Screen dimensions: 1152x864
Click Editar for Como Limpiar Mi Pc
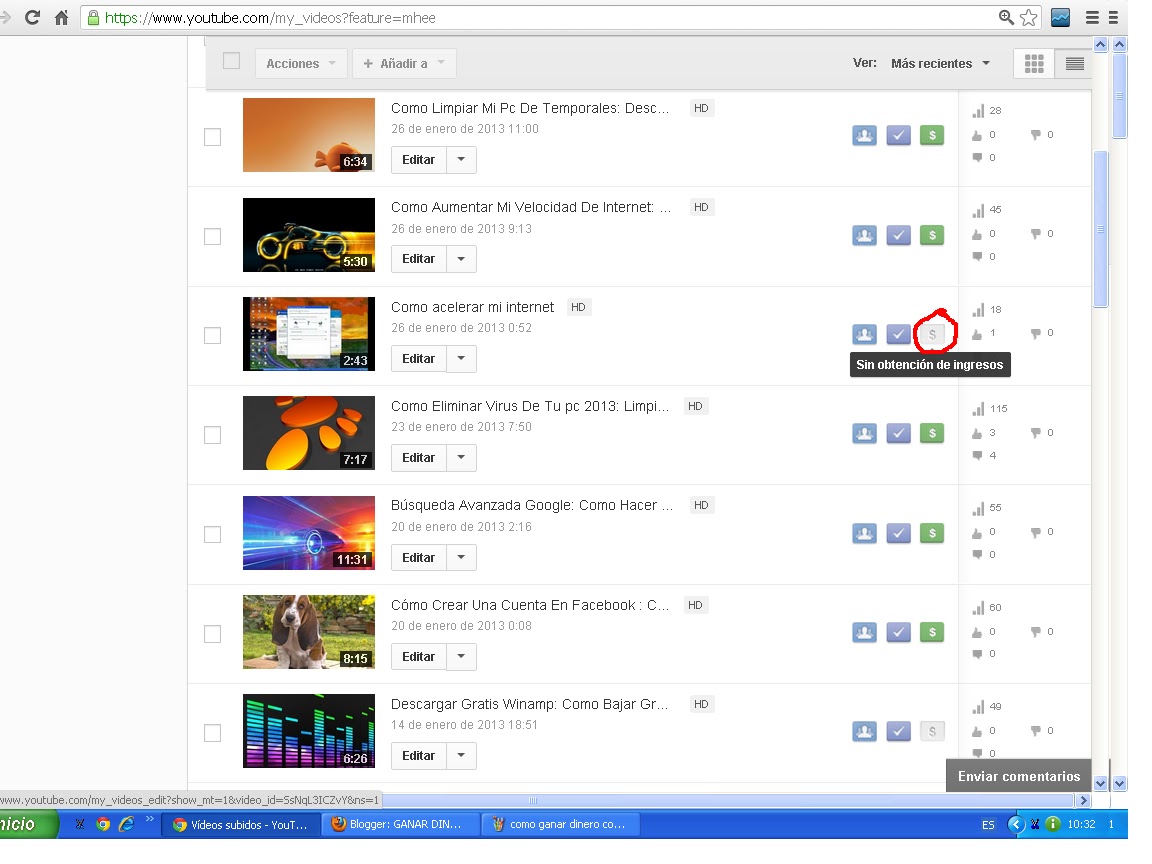pyautogui.click(x=418, y=159)
